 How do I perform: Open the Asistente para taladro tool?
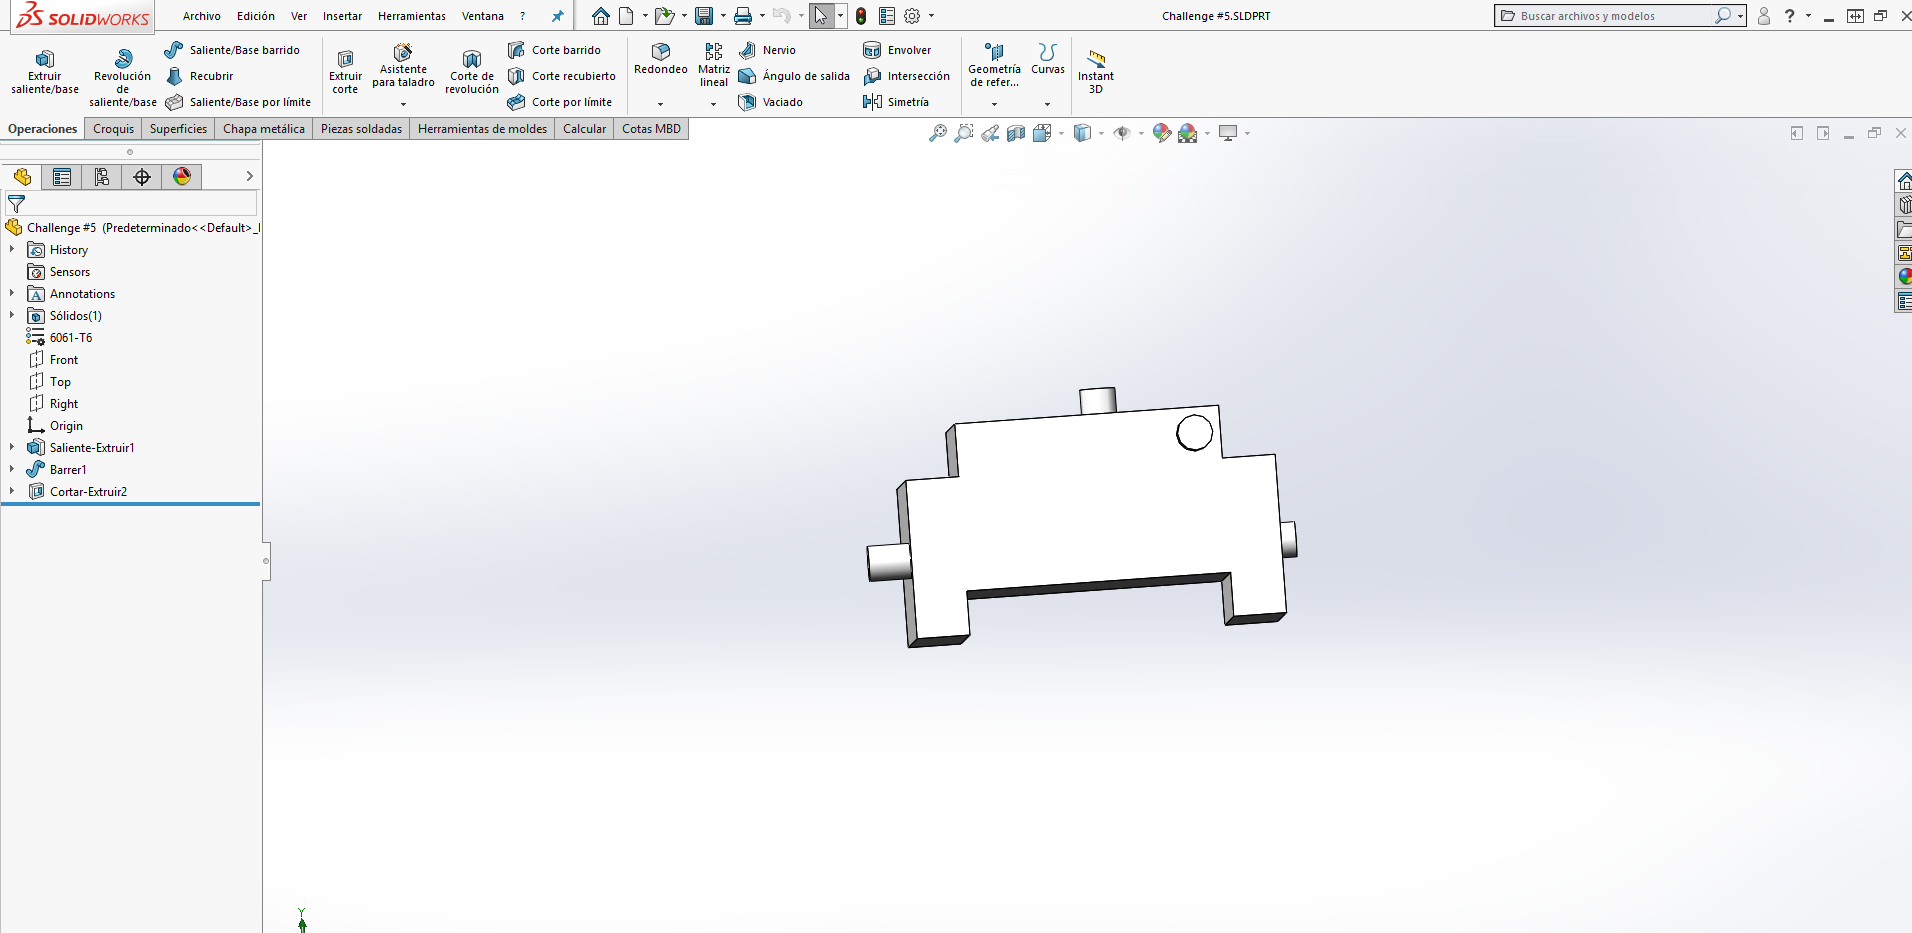coord(403,66)
